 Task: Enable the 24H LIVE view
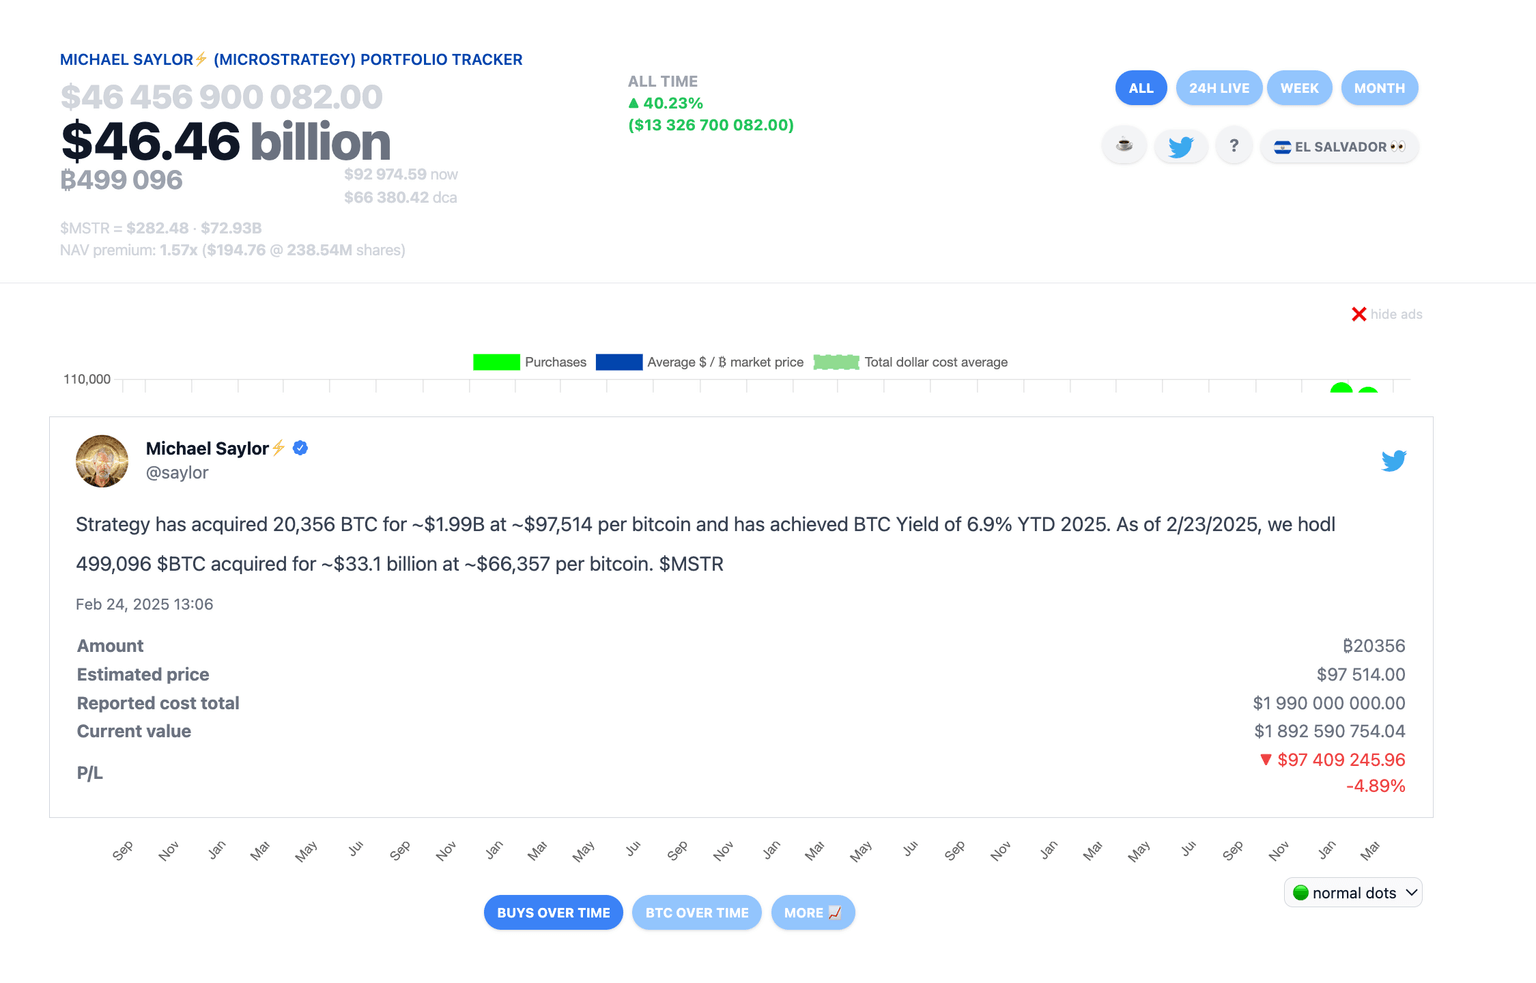1219,87
